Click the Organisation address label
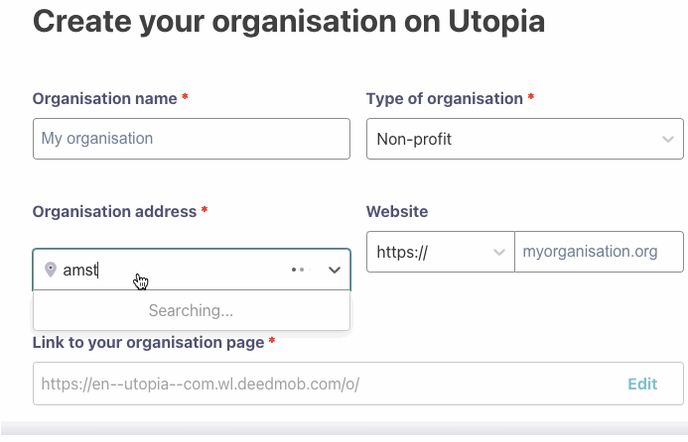 (115, 212)
